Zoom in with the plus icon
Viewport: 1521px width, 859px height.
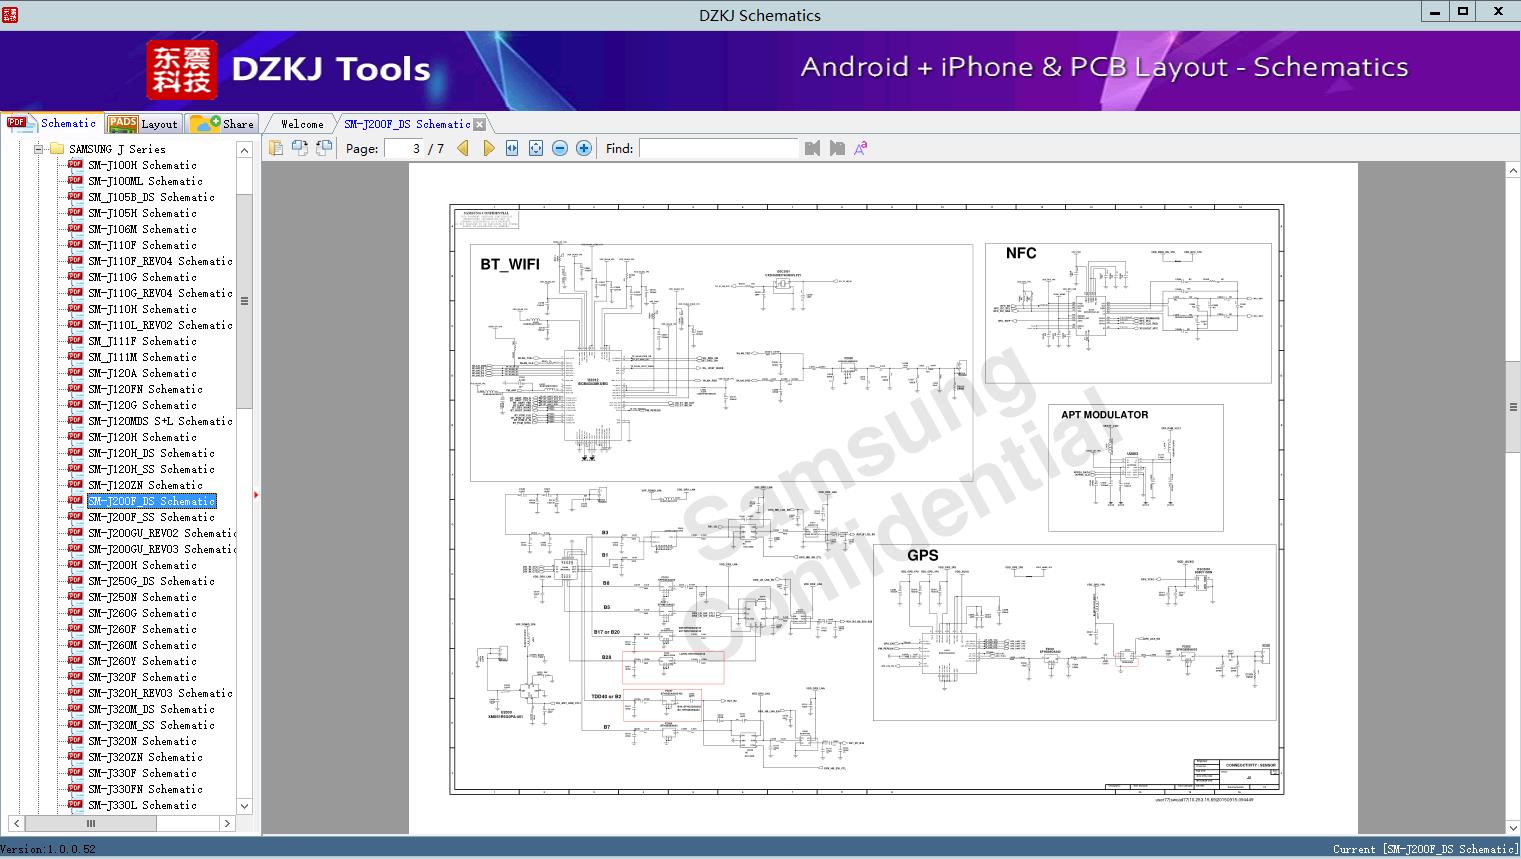pyautogui.click(x=584, y=148)
